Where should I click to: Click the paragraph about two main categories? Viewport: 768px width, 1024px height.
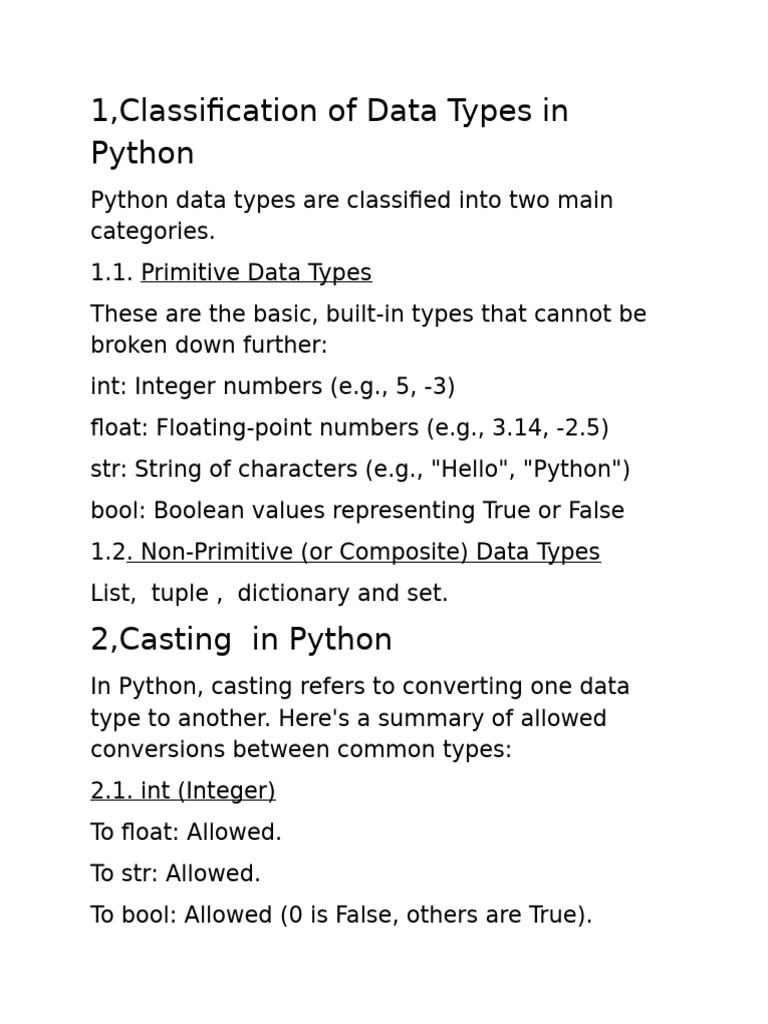[x=352, y=216]
